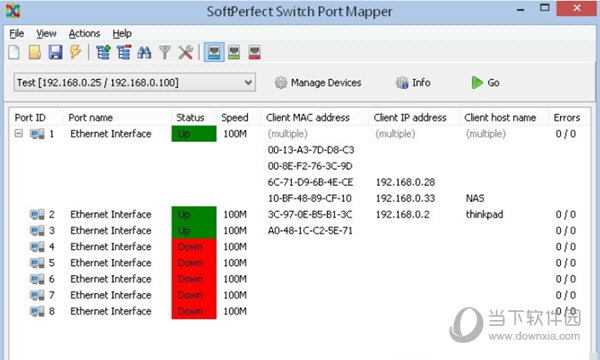
Task: Toggle show all ports blue icon
Action: (x=214, y=52)
